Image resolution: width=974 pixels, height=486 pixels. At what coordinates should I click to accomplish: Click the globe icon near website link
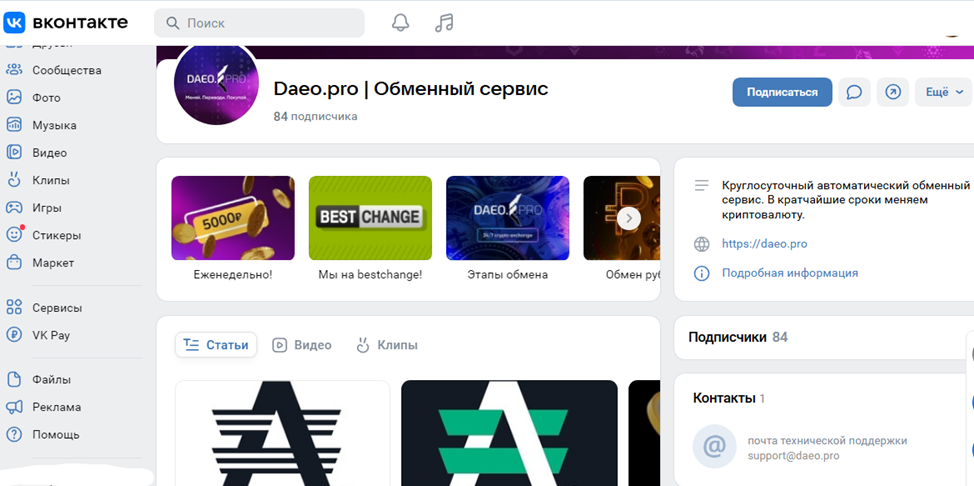click(x=701, y=244)
